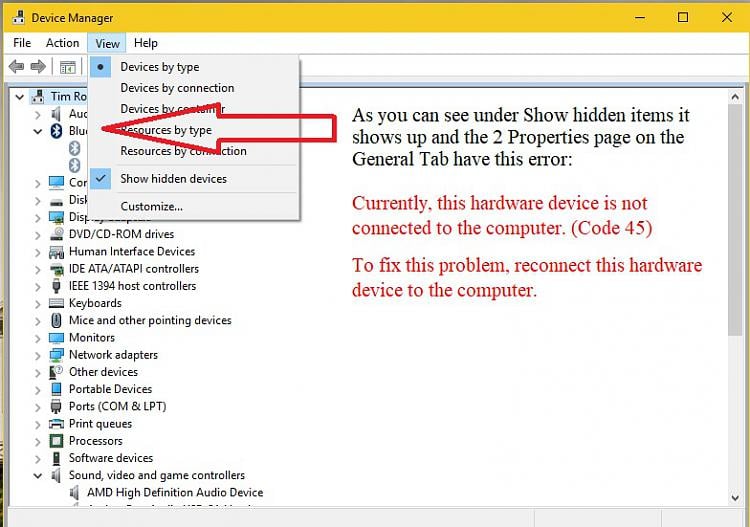Open the File menu
Image resolution: width=750 pixels, height=527 pixels.
click(x=22, y=43)
